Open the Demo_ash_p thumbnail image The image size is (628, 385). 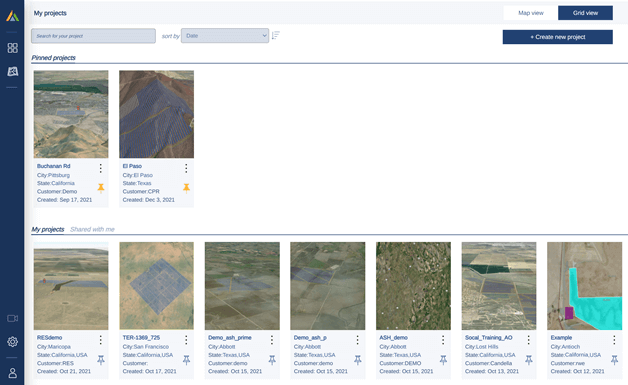pos(328,286)
